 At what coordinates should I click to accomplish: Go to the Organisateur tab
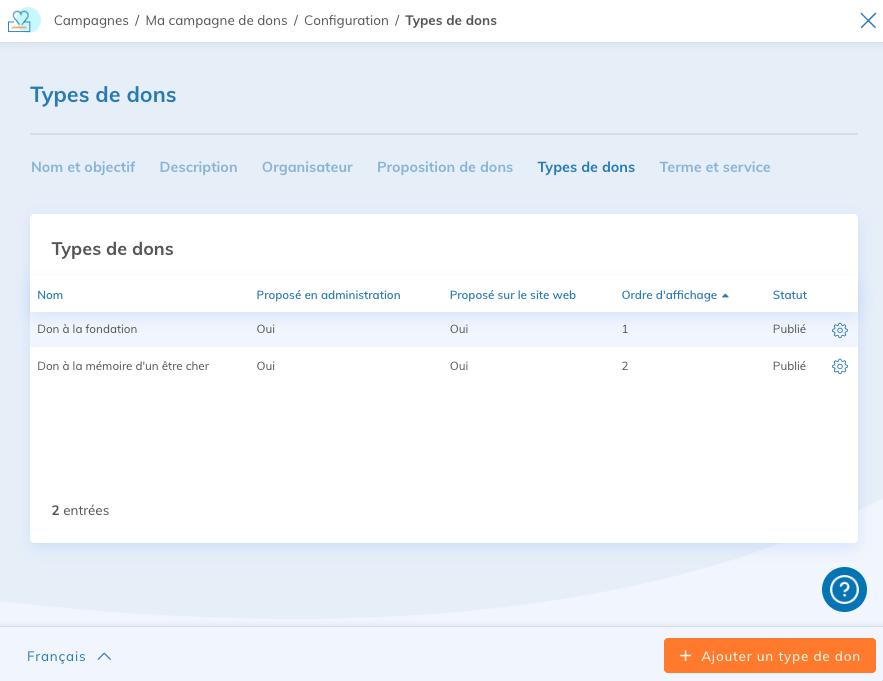coord(307,167)
